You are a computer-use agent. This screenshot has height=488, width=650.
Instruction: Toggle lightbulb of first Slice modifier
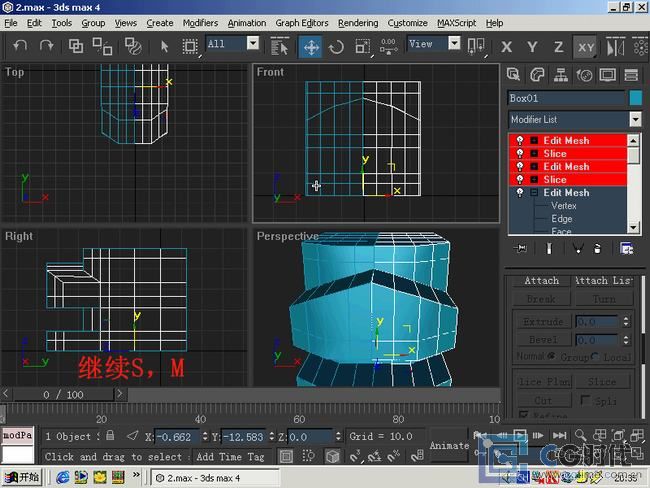tap(520, 153)
